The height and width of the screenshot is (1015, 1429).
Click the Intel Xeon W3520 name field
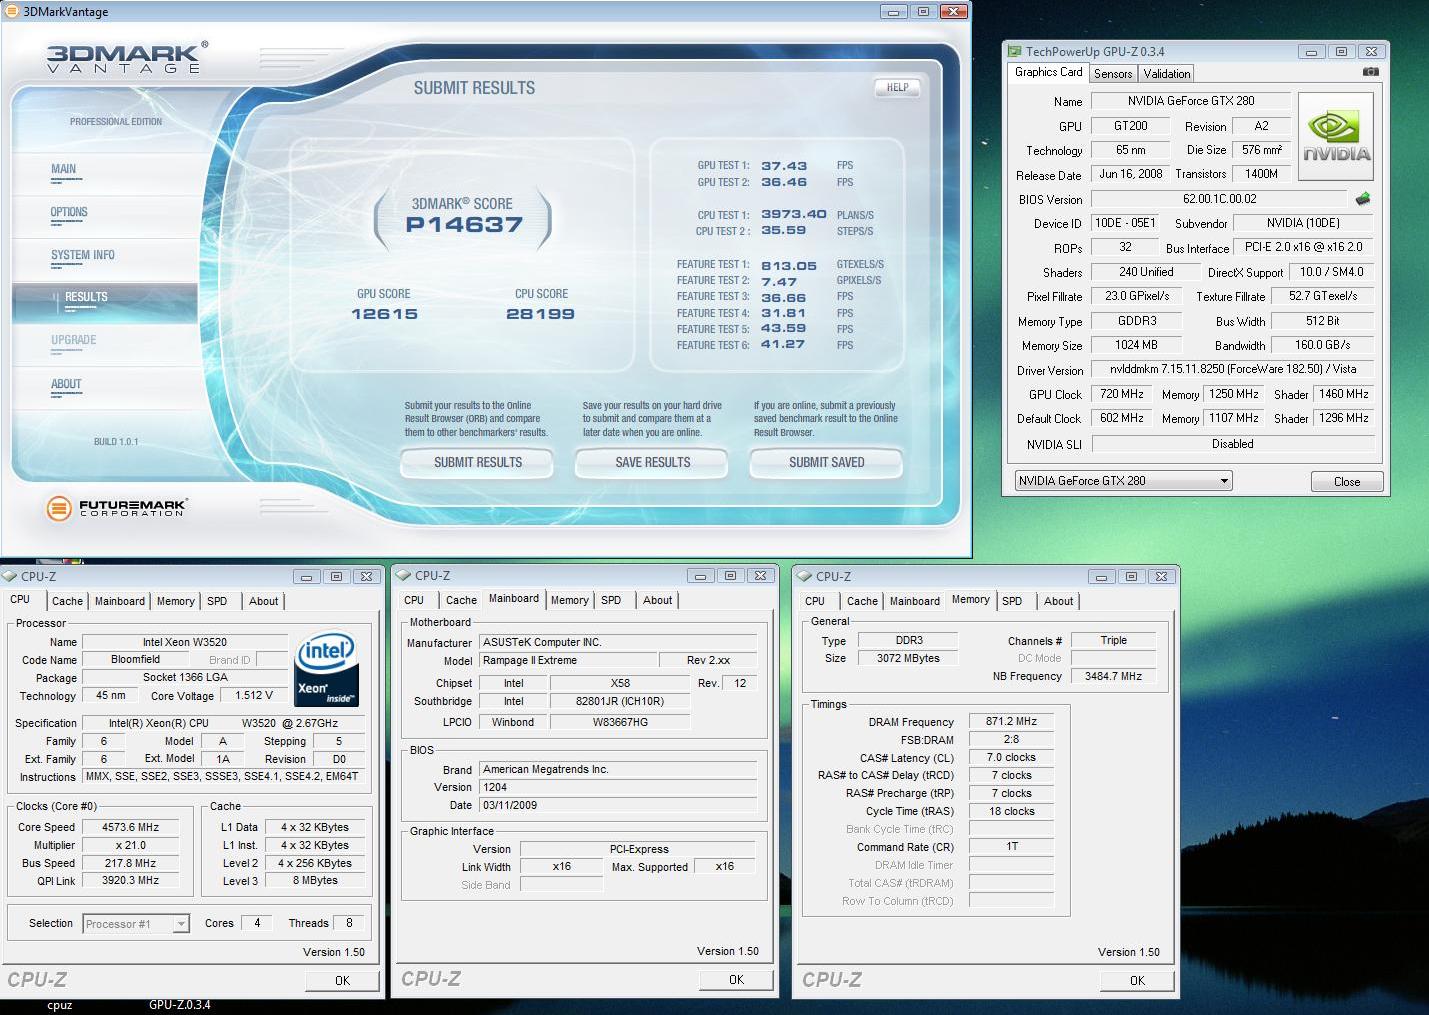tap(185, 643)
